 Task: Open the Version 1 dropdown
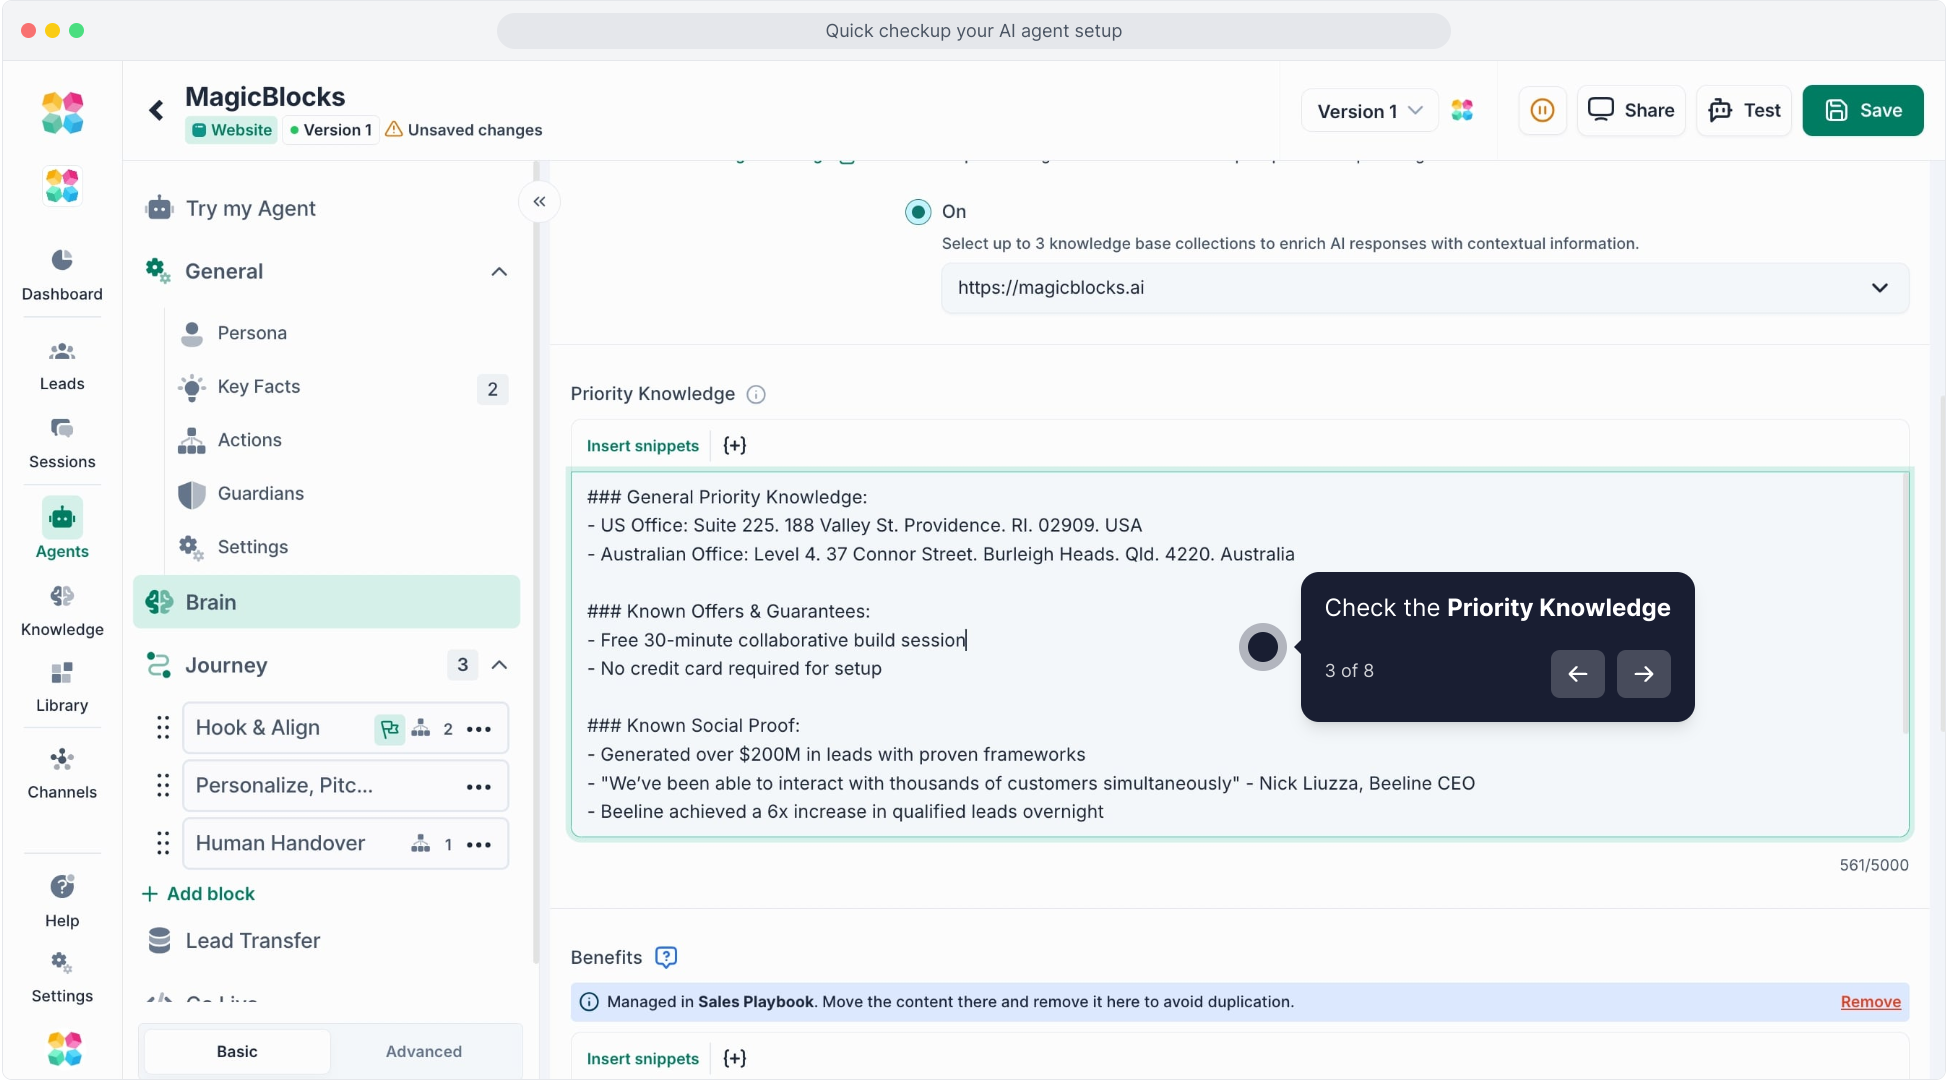click(1369, 110)
